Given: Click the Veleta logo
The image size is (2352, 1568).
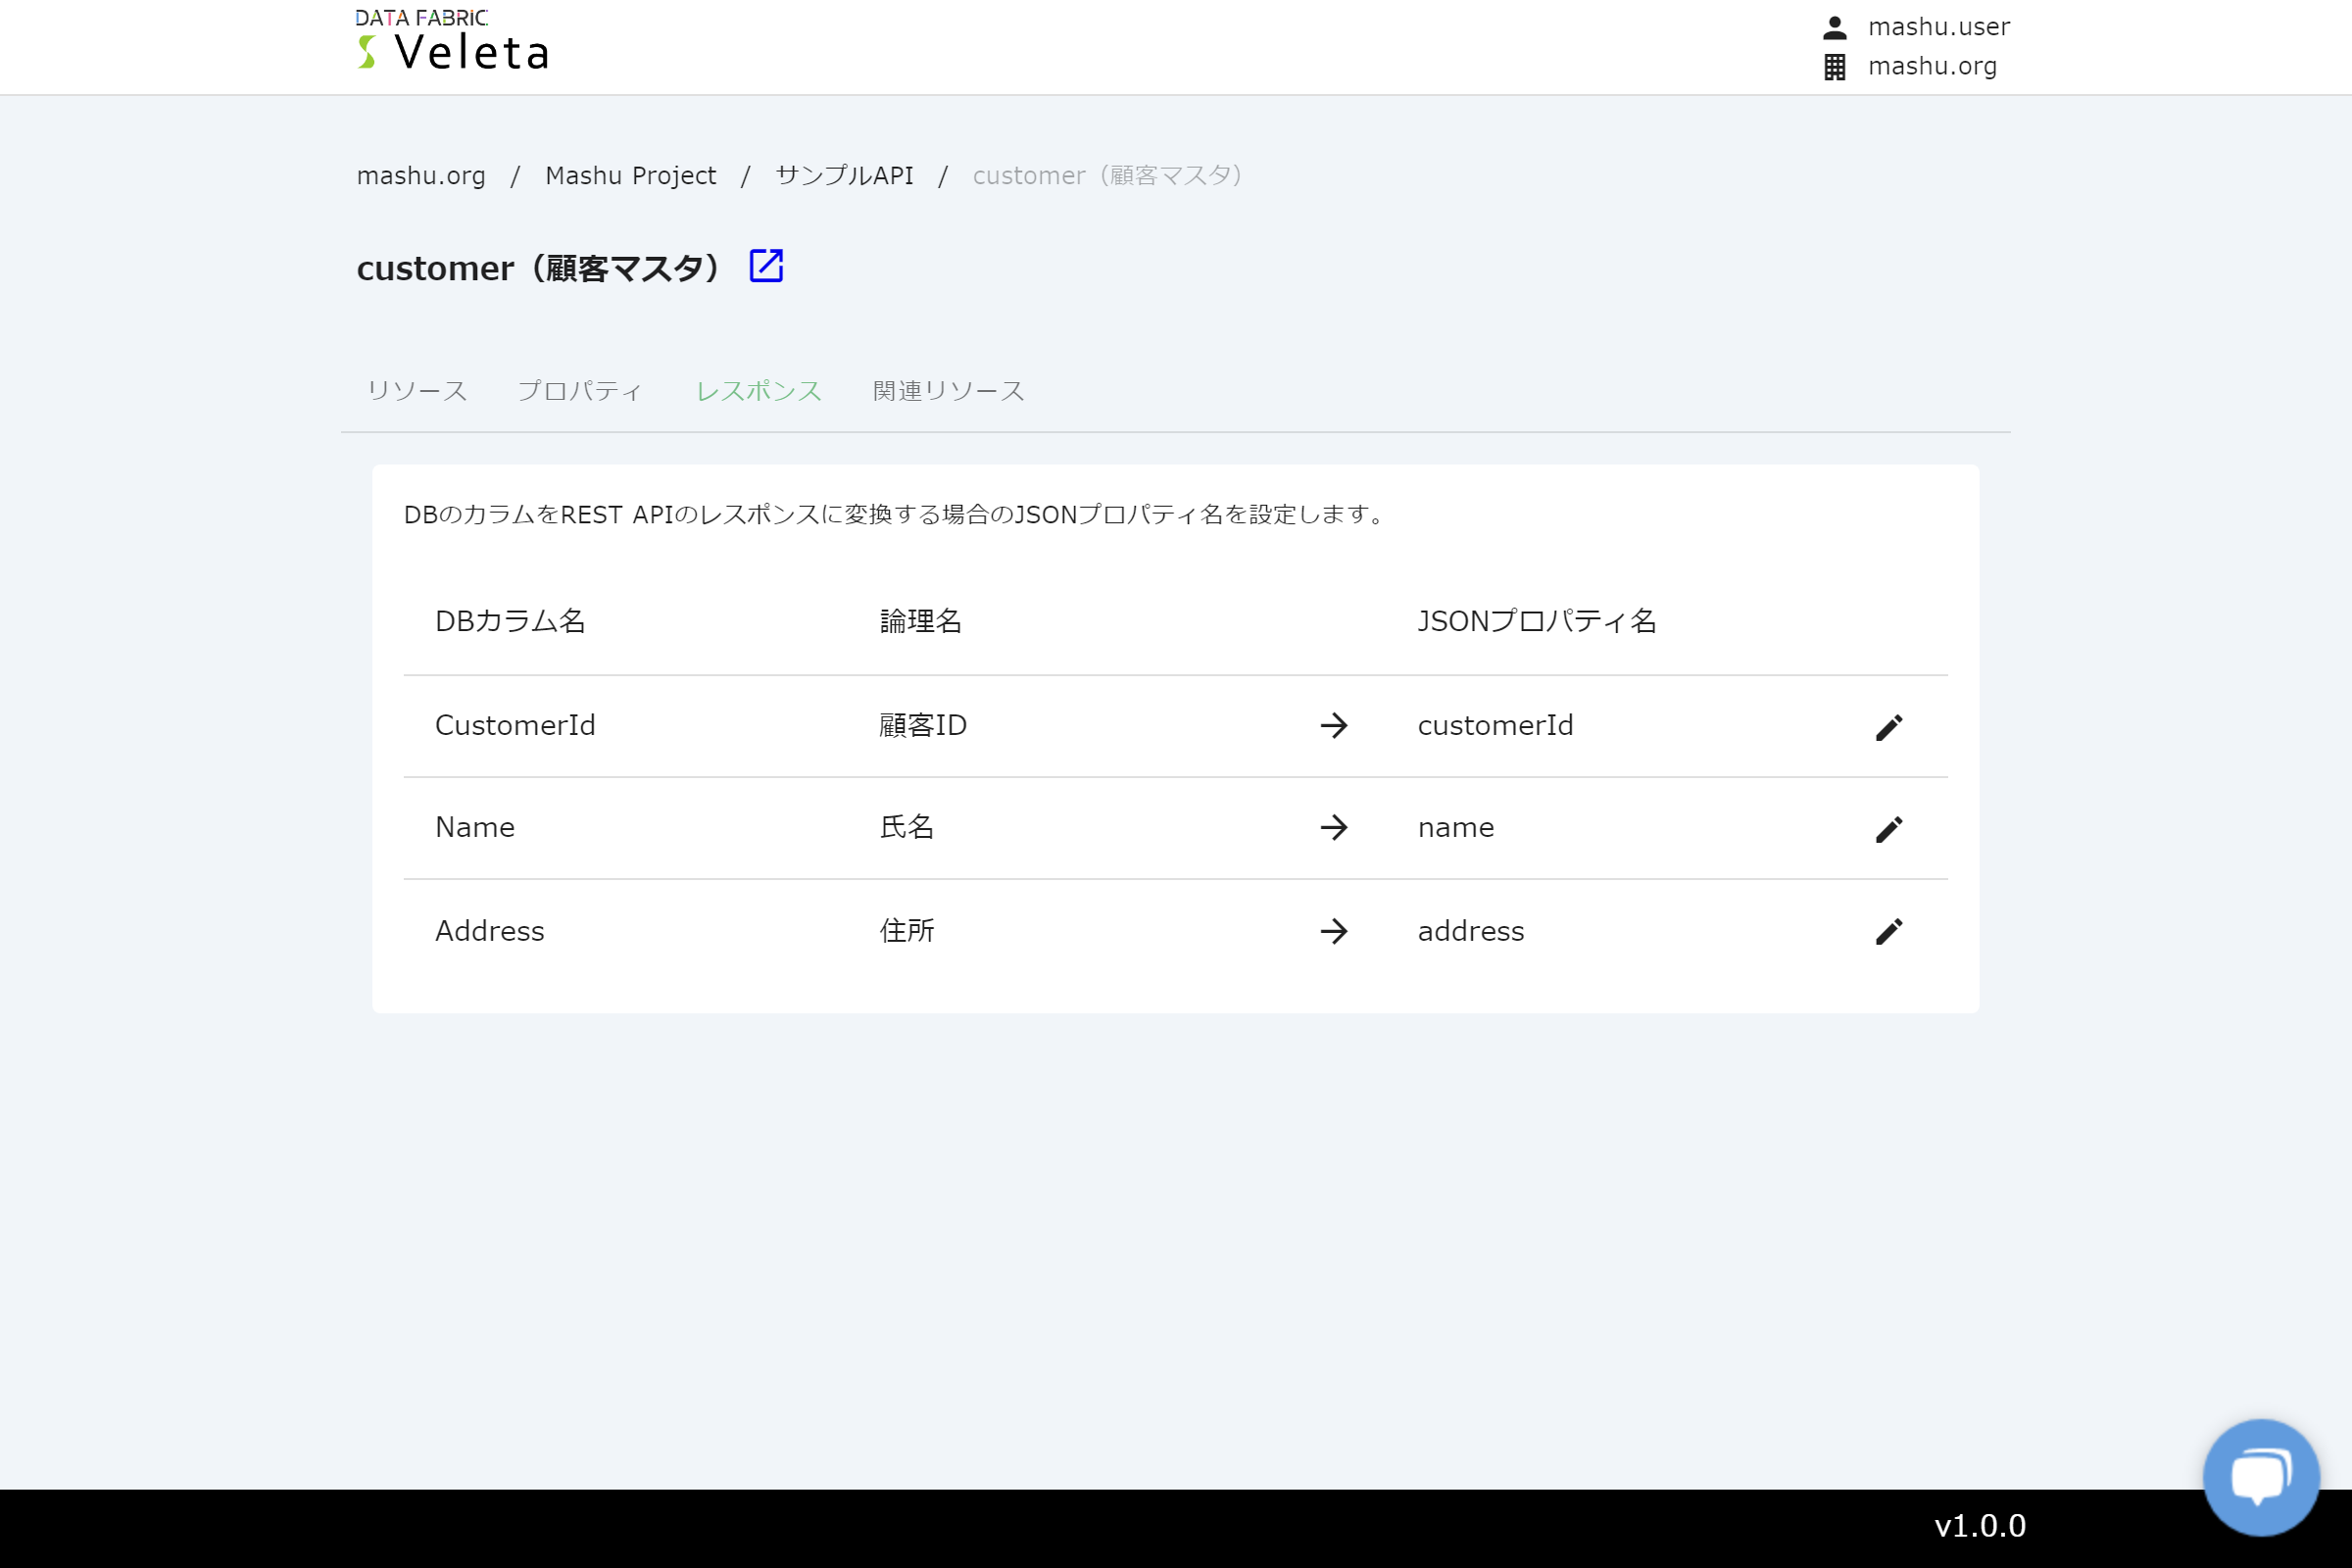Looking at the screenshot, I should pyautogui.click(x=452, y=42).
